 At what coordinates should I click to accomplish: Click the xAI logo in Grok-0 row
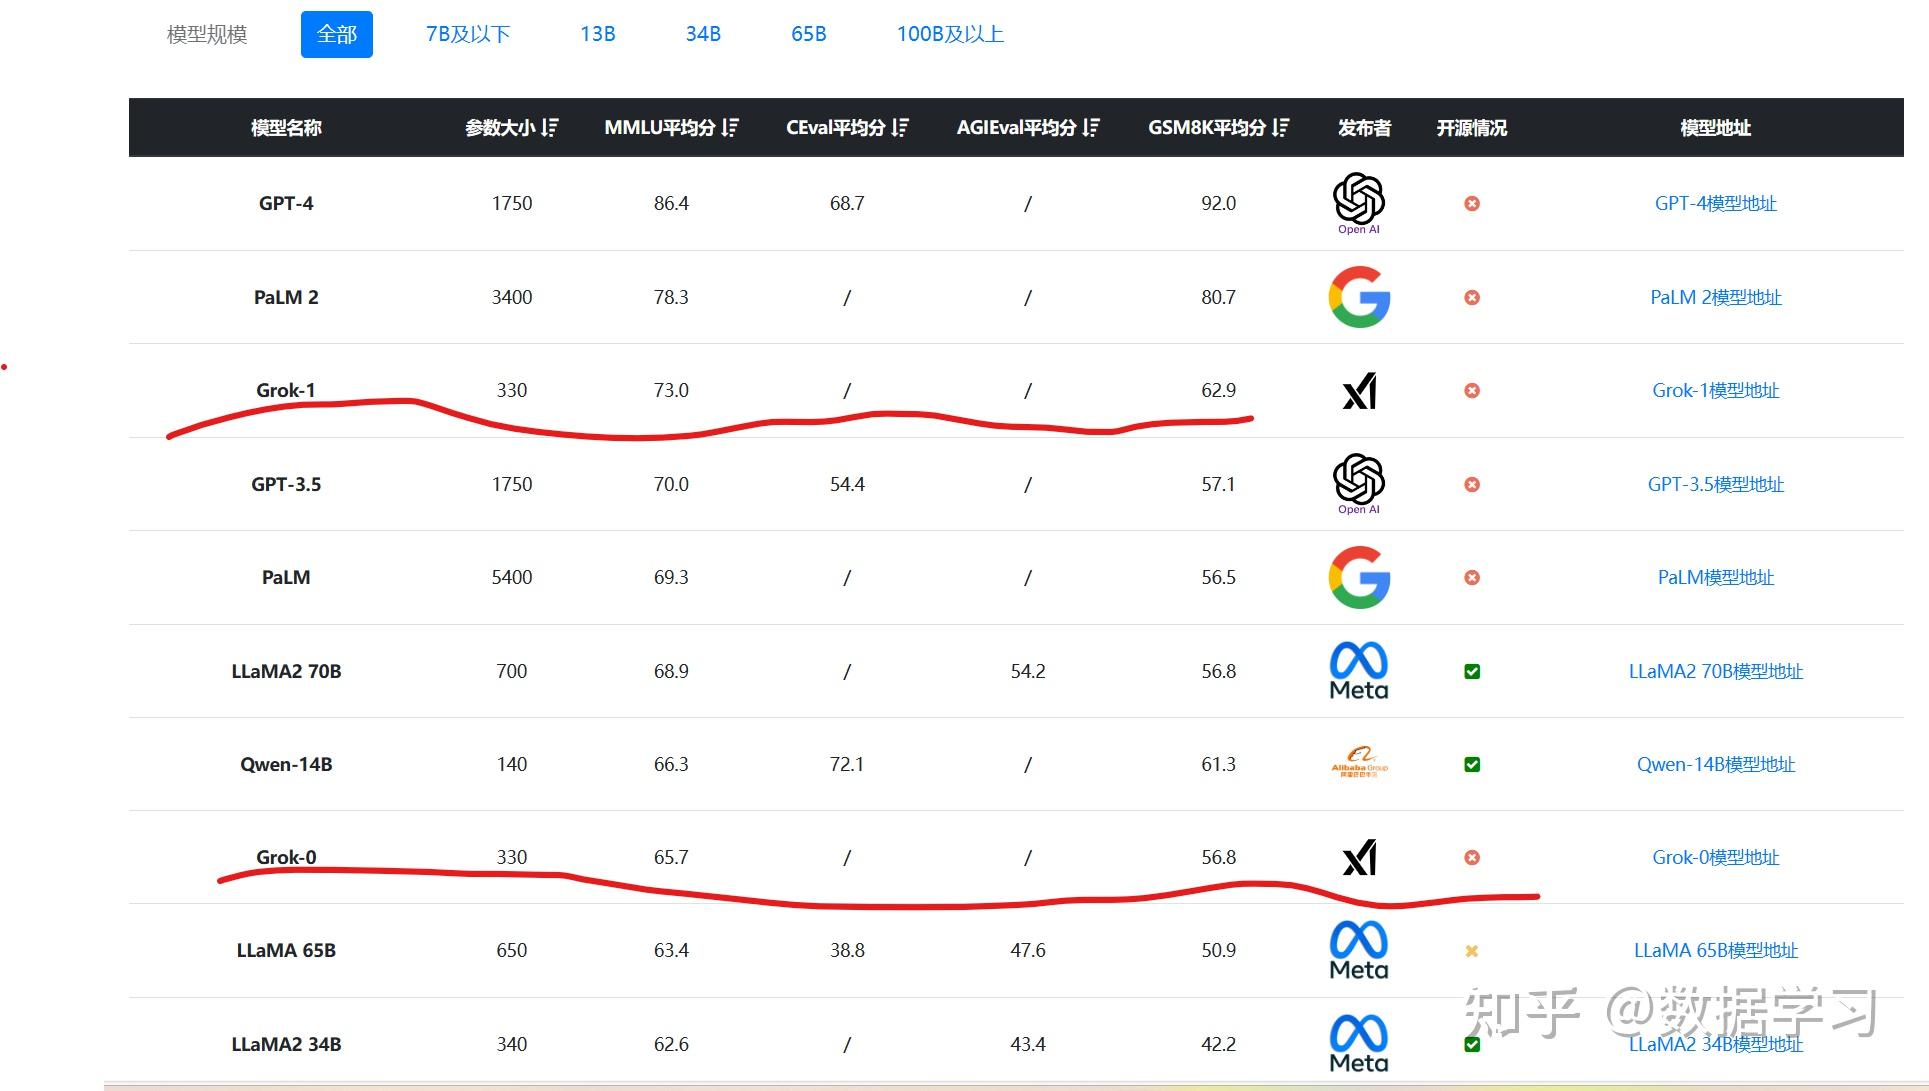[1359, 857]
